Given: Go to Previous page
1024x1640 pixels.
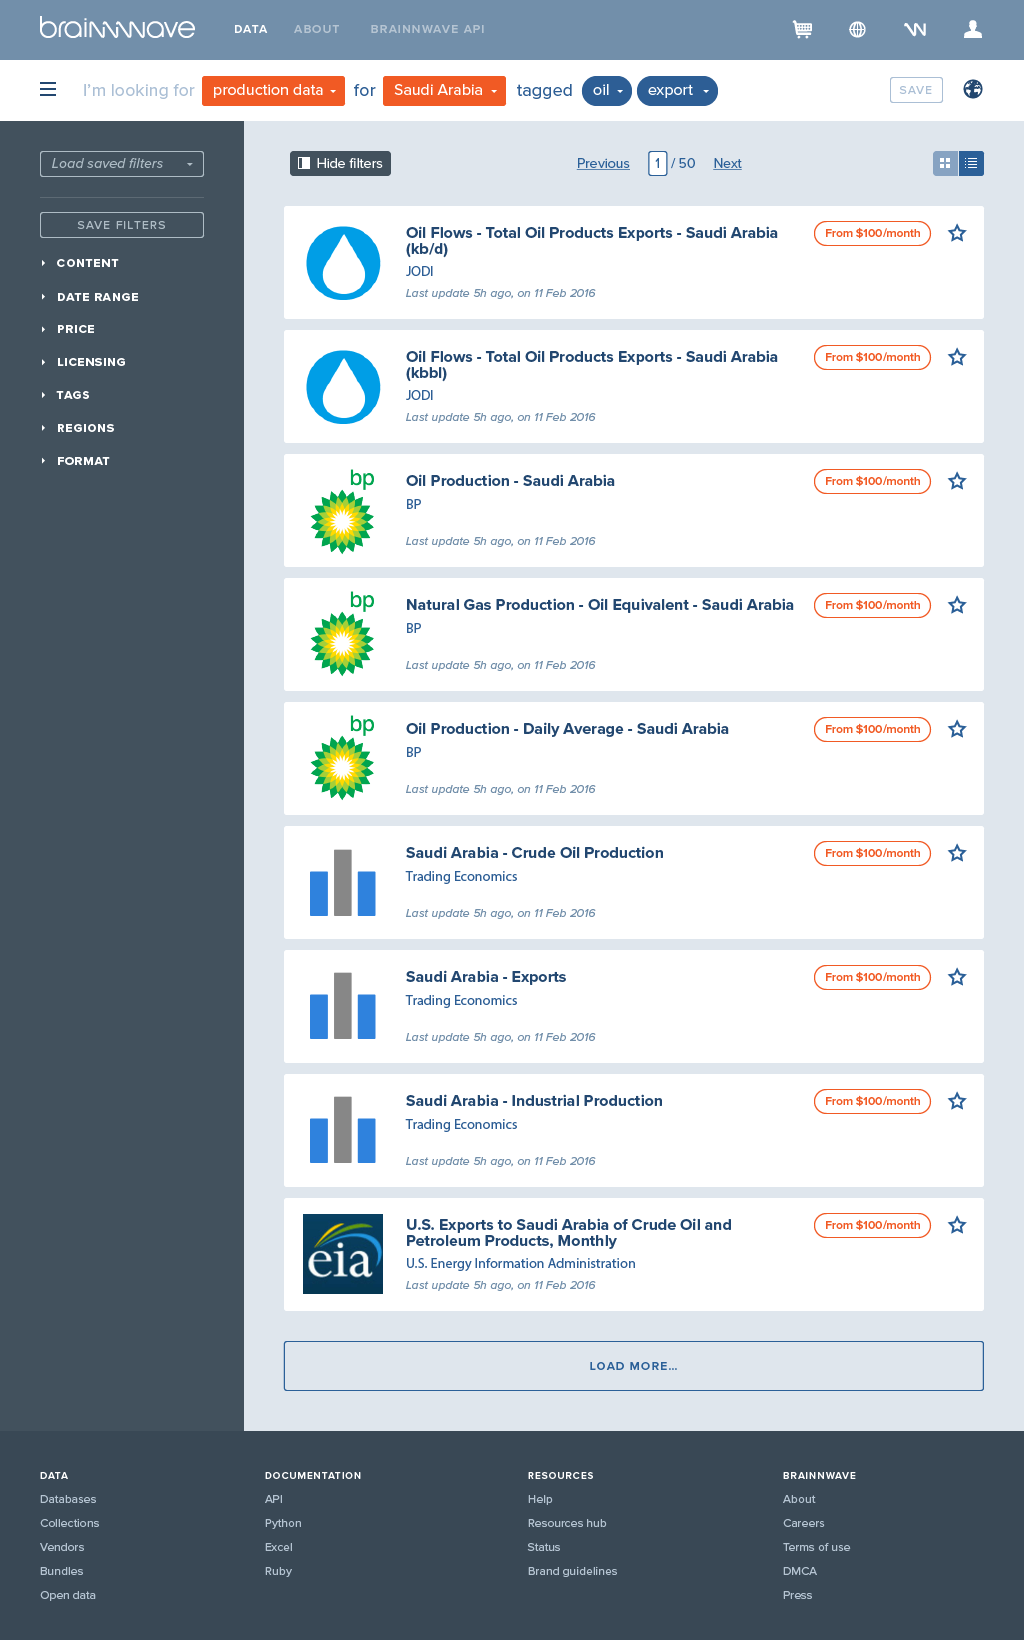Looking at the screenshot, I should click(x=603, y=163).
